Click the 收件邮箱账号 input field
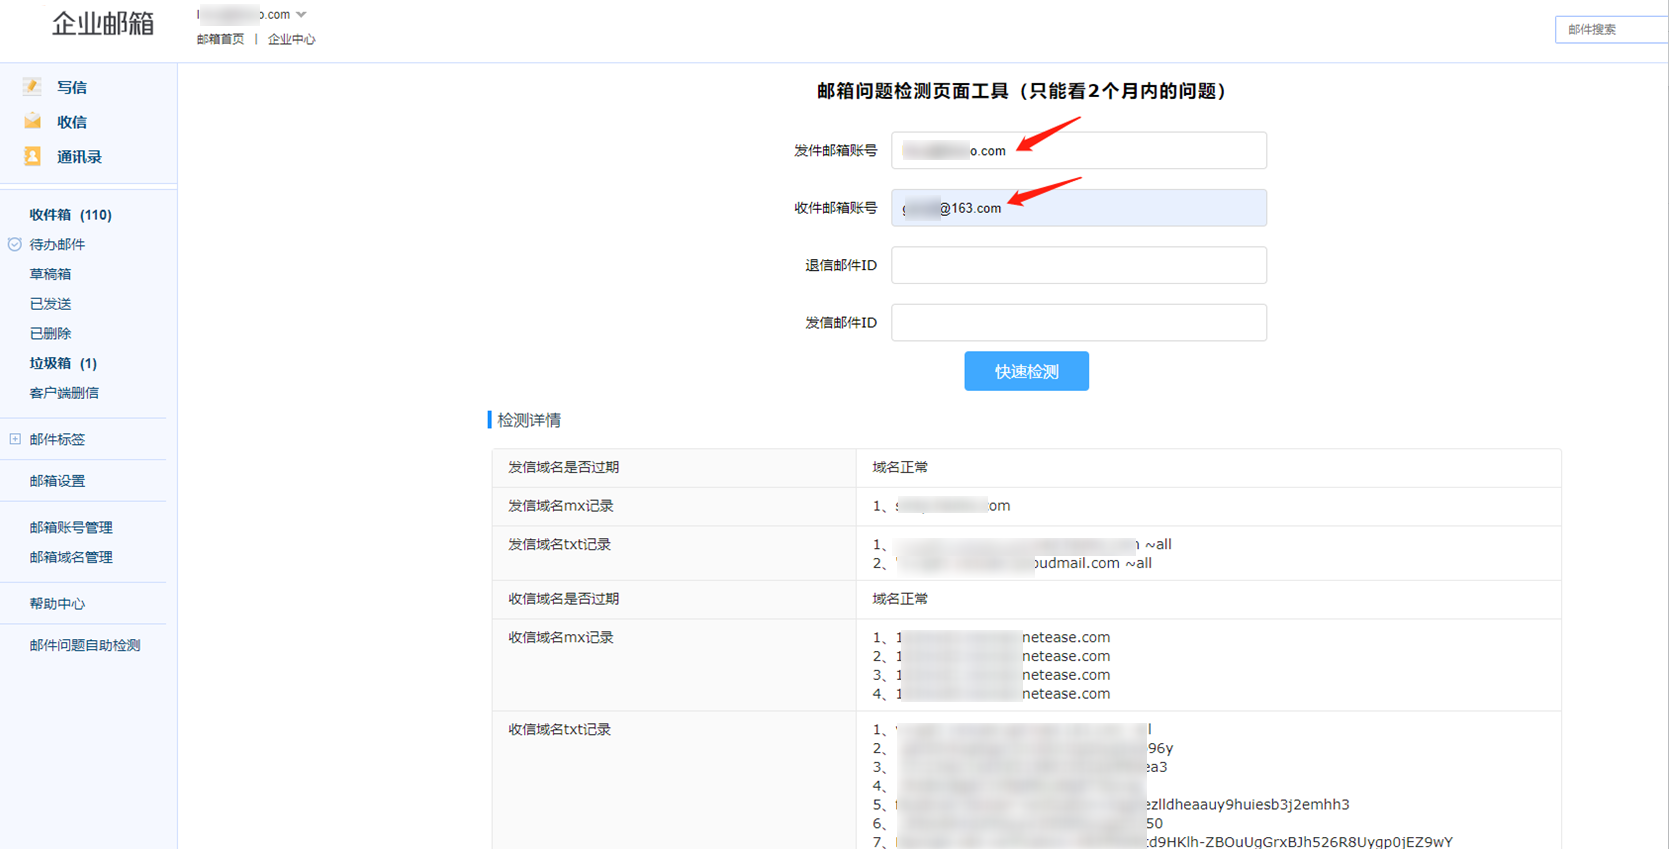 1079,208
